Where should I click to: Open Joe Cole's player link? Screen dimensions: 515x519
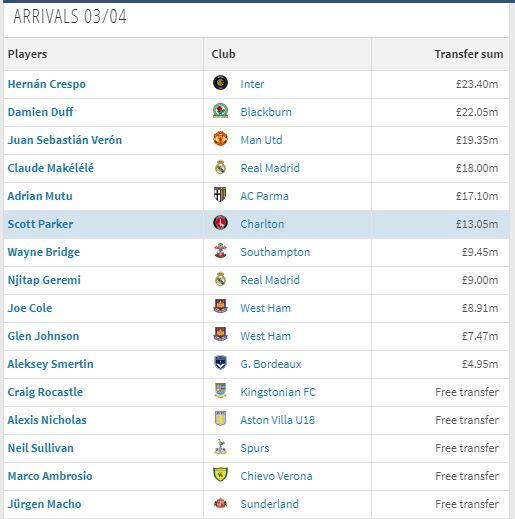pos(30,308)
